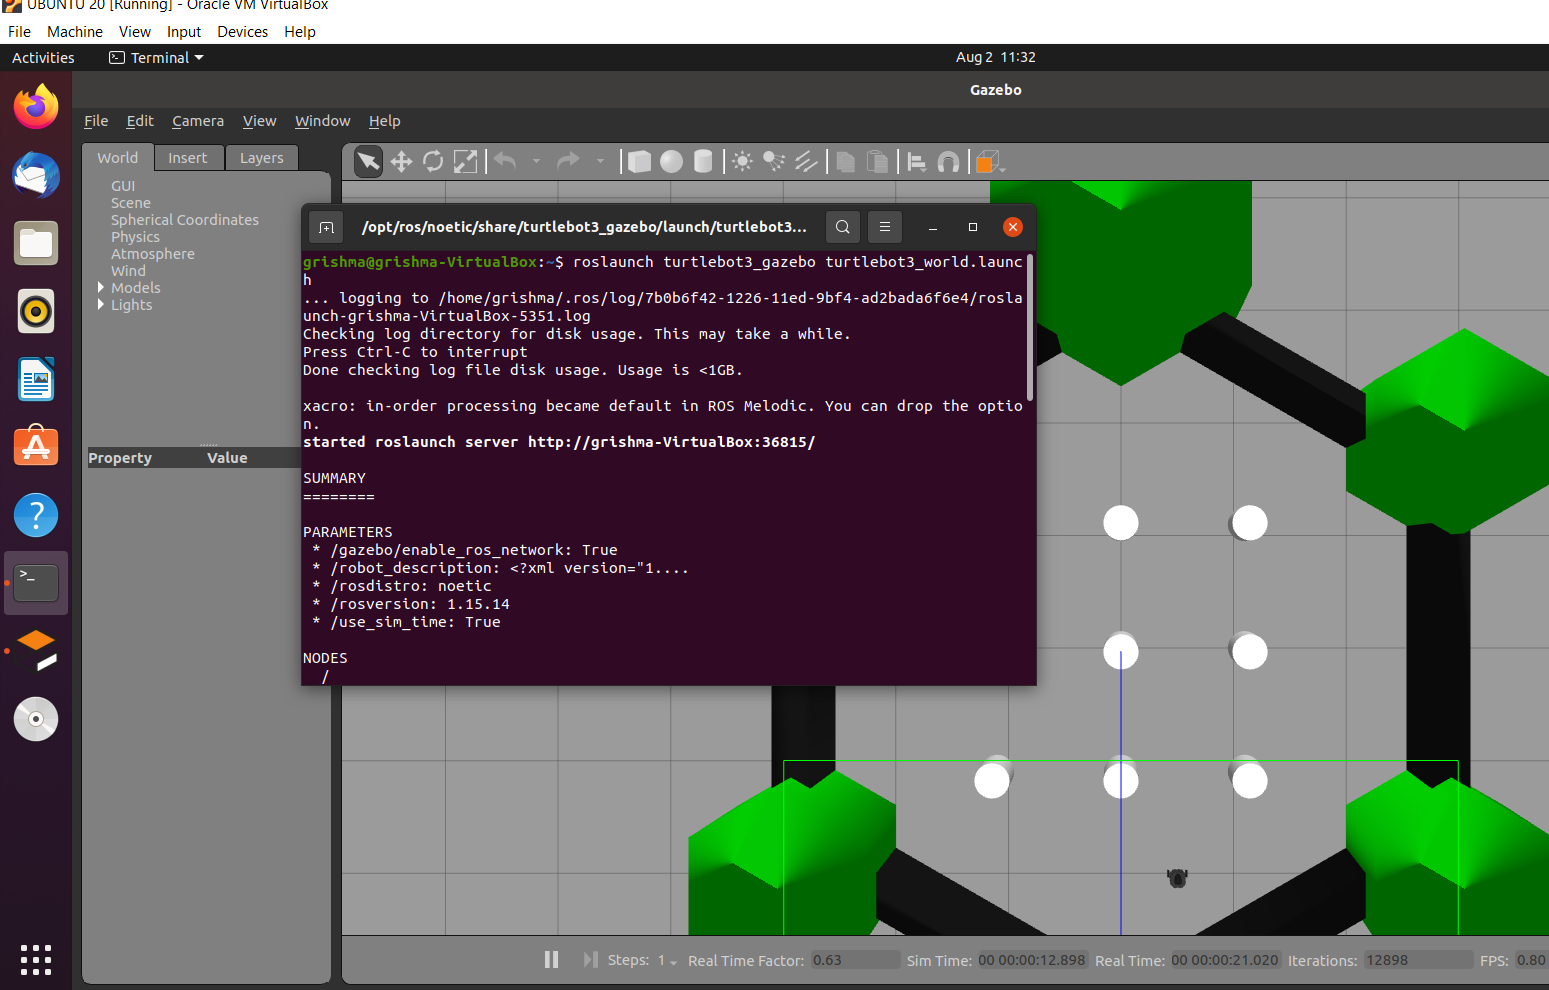The height and width of the screenshot is (990, 1549).
Task: Add a spot light
Action: 774,161
